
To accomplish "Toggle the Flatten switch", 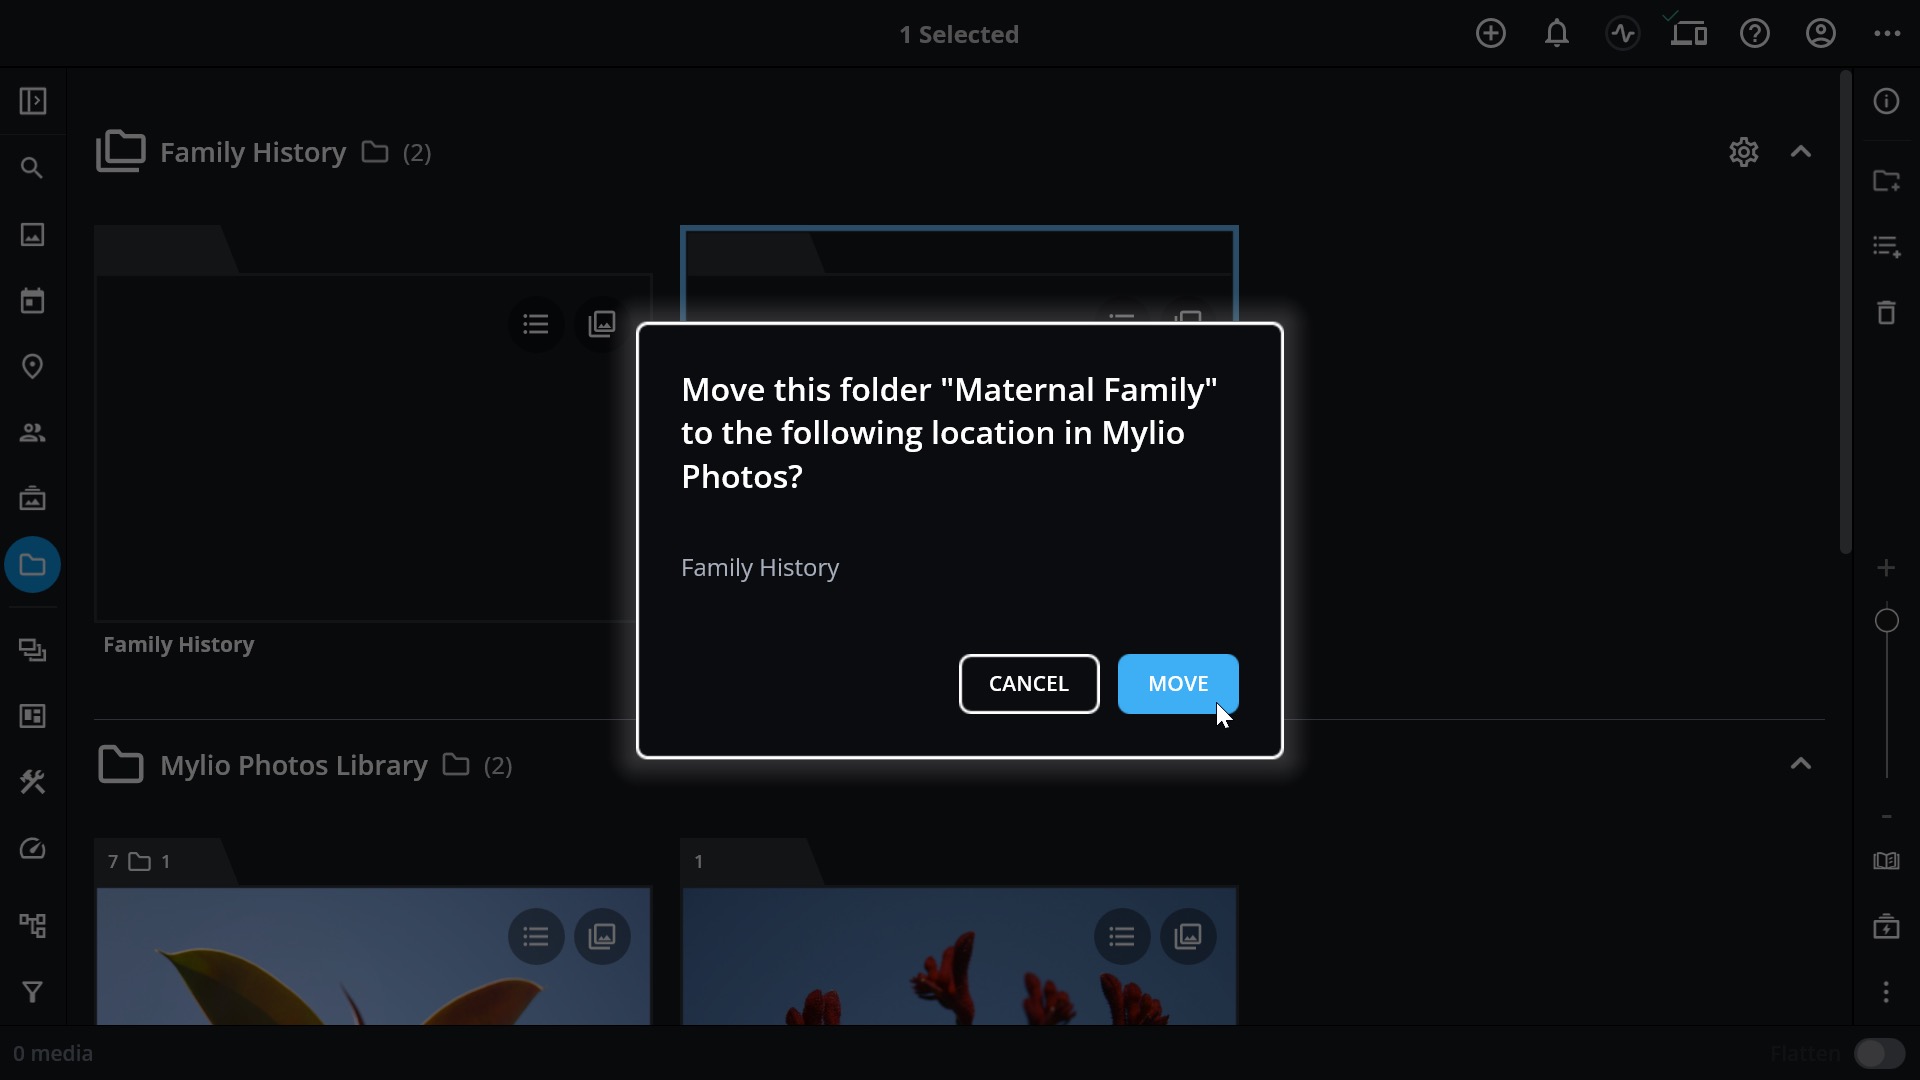I will (1878, 1054).
